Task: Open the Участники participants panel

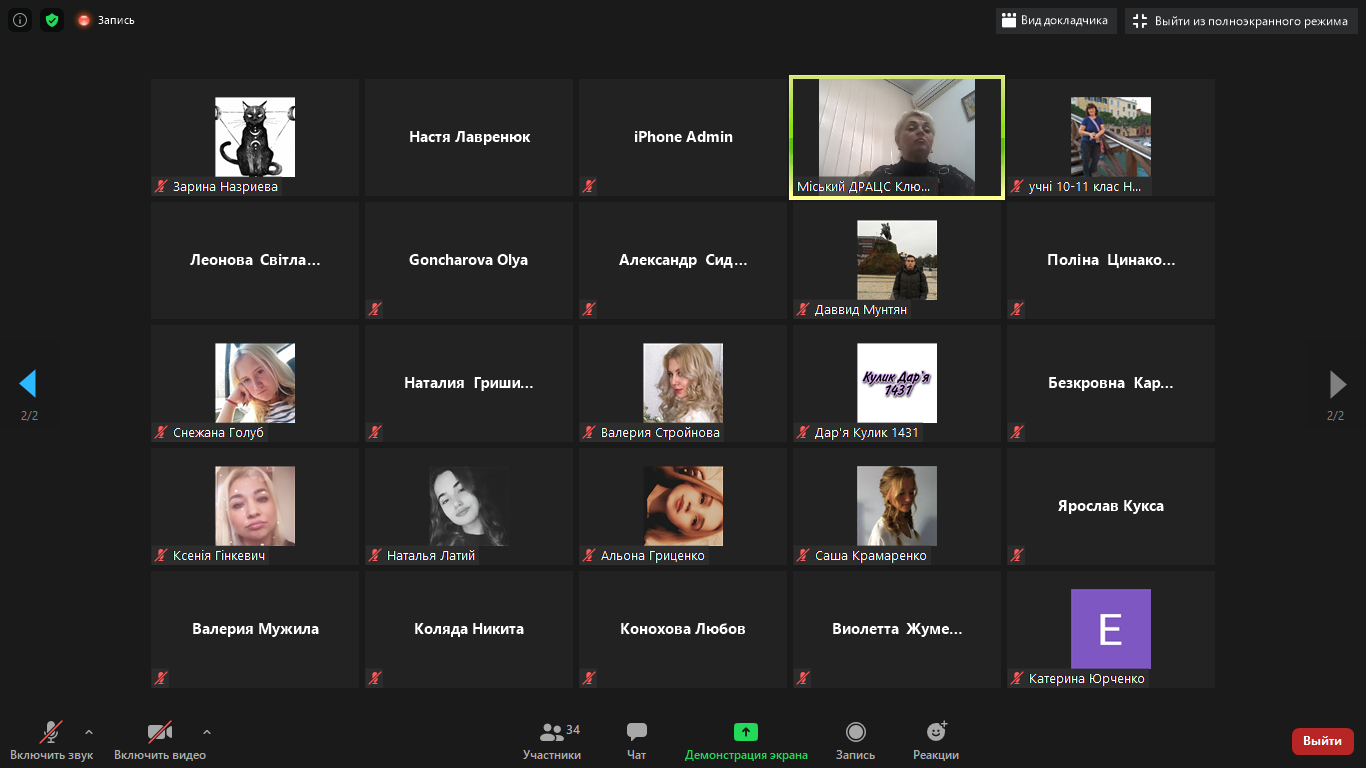Action: coord(552,741)
